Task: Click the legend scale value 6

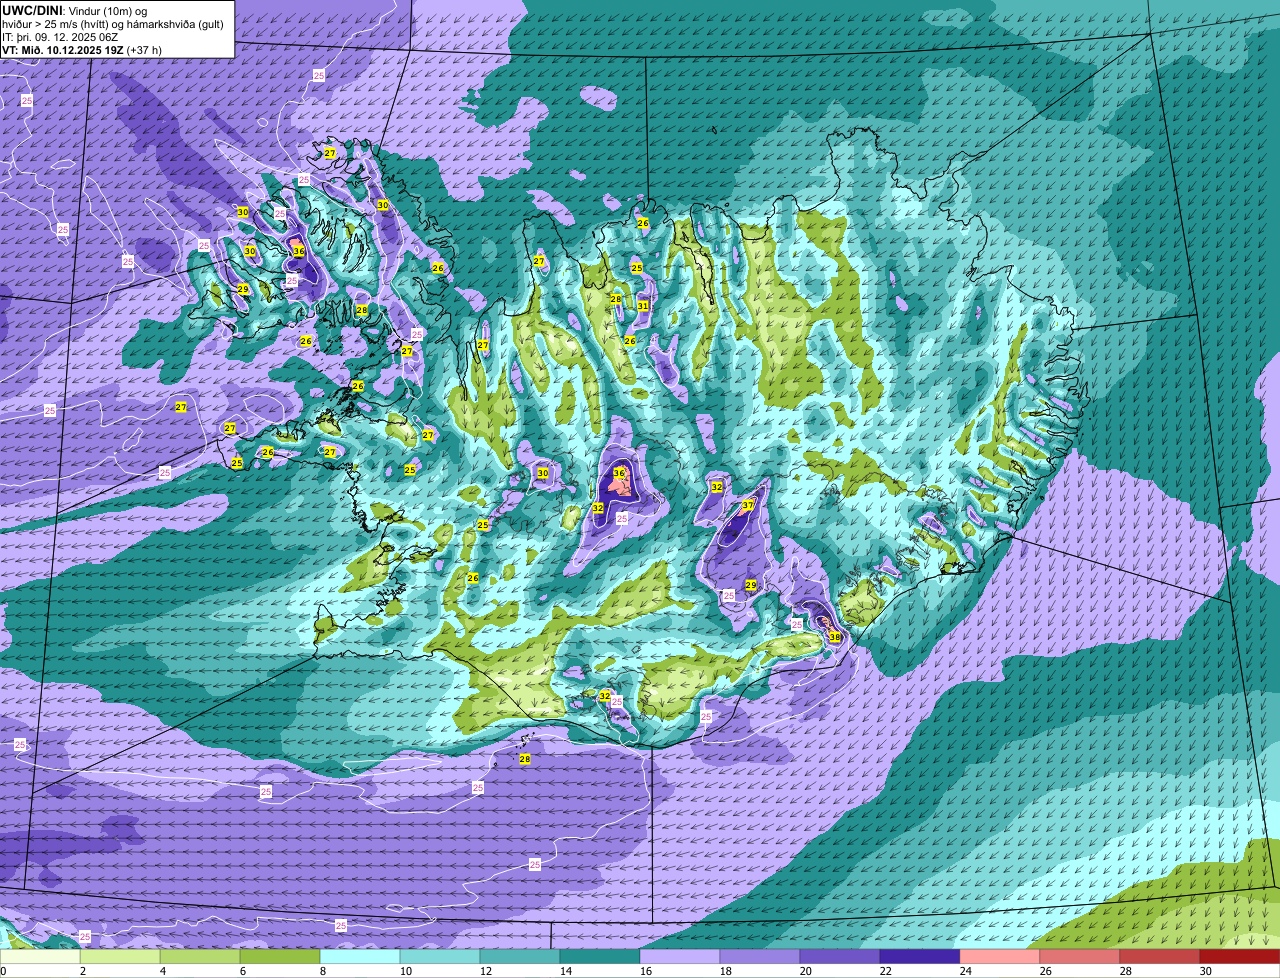Action: pos(242,971)
